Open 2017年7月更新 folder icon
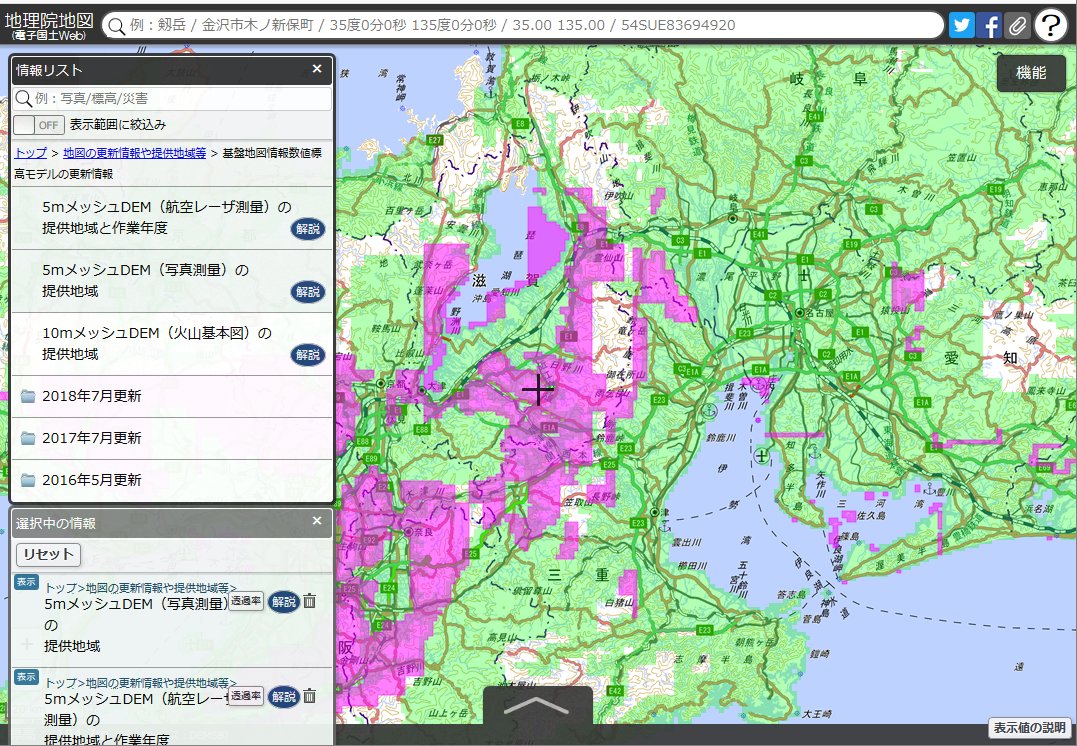This screenshot has height=746, width=1077. tap(27, 438)
